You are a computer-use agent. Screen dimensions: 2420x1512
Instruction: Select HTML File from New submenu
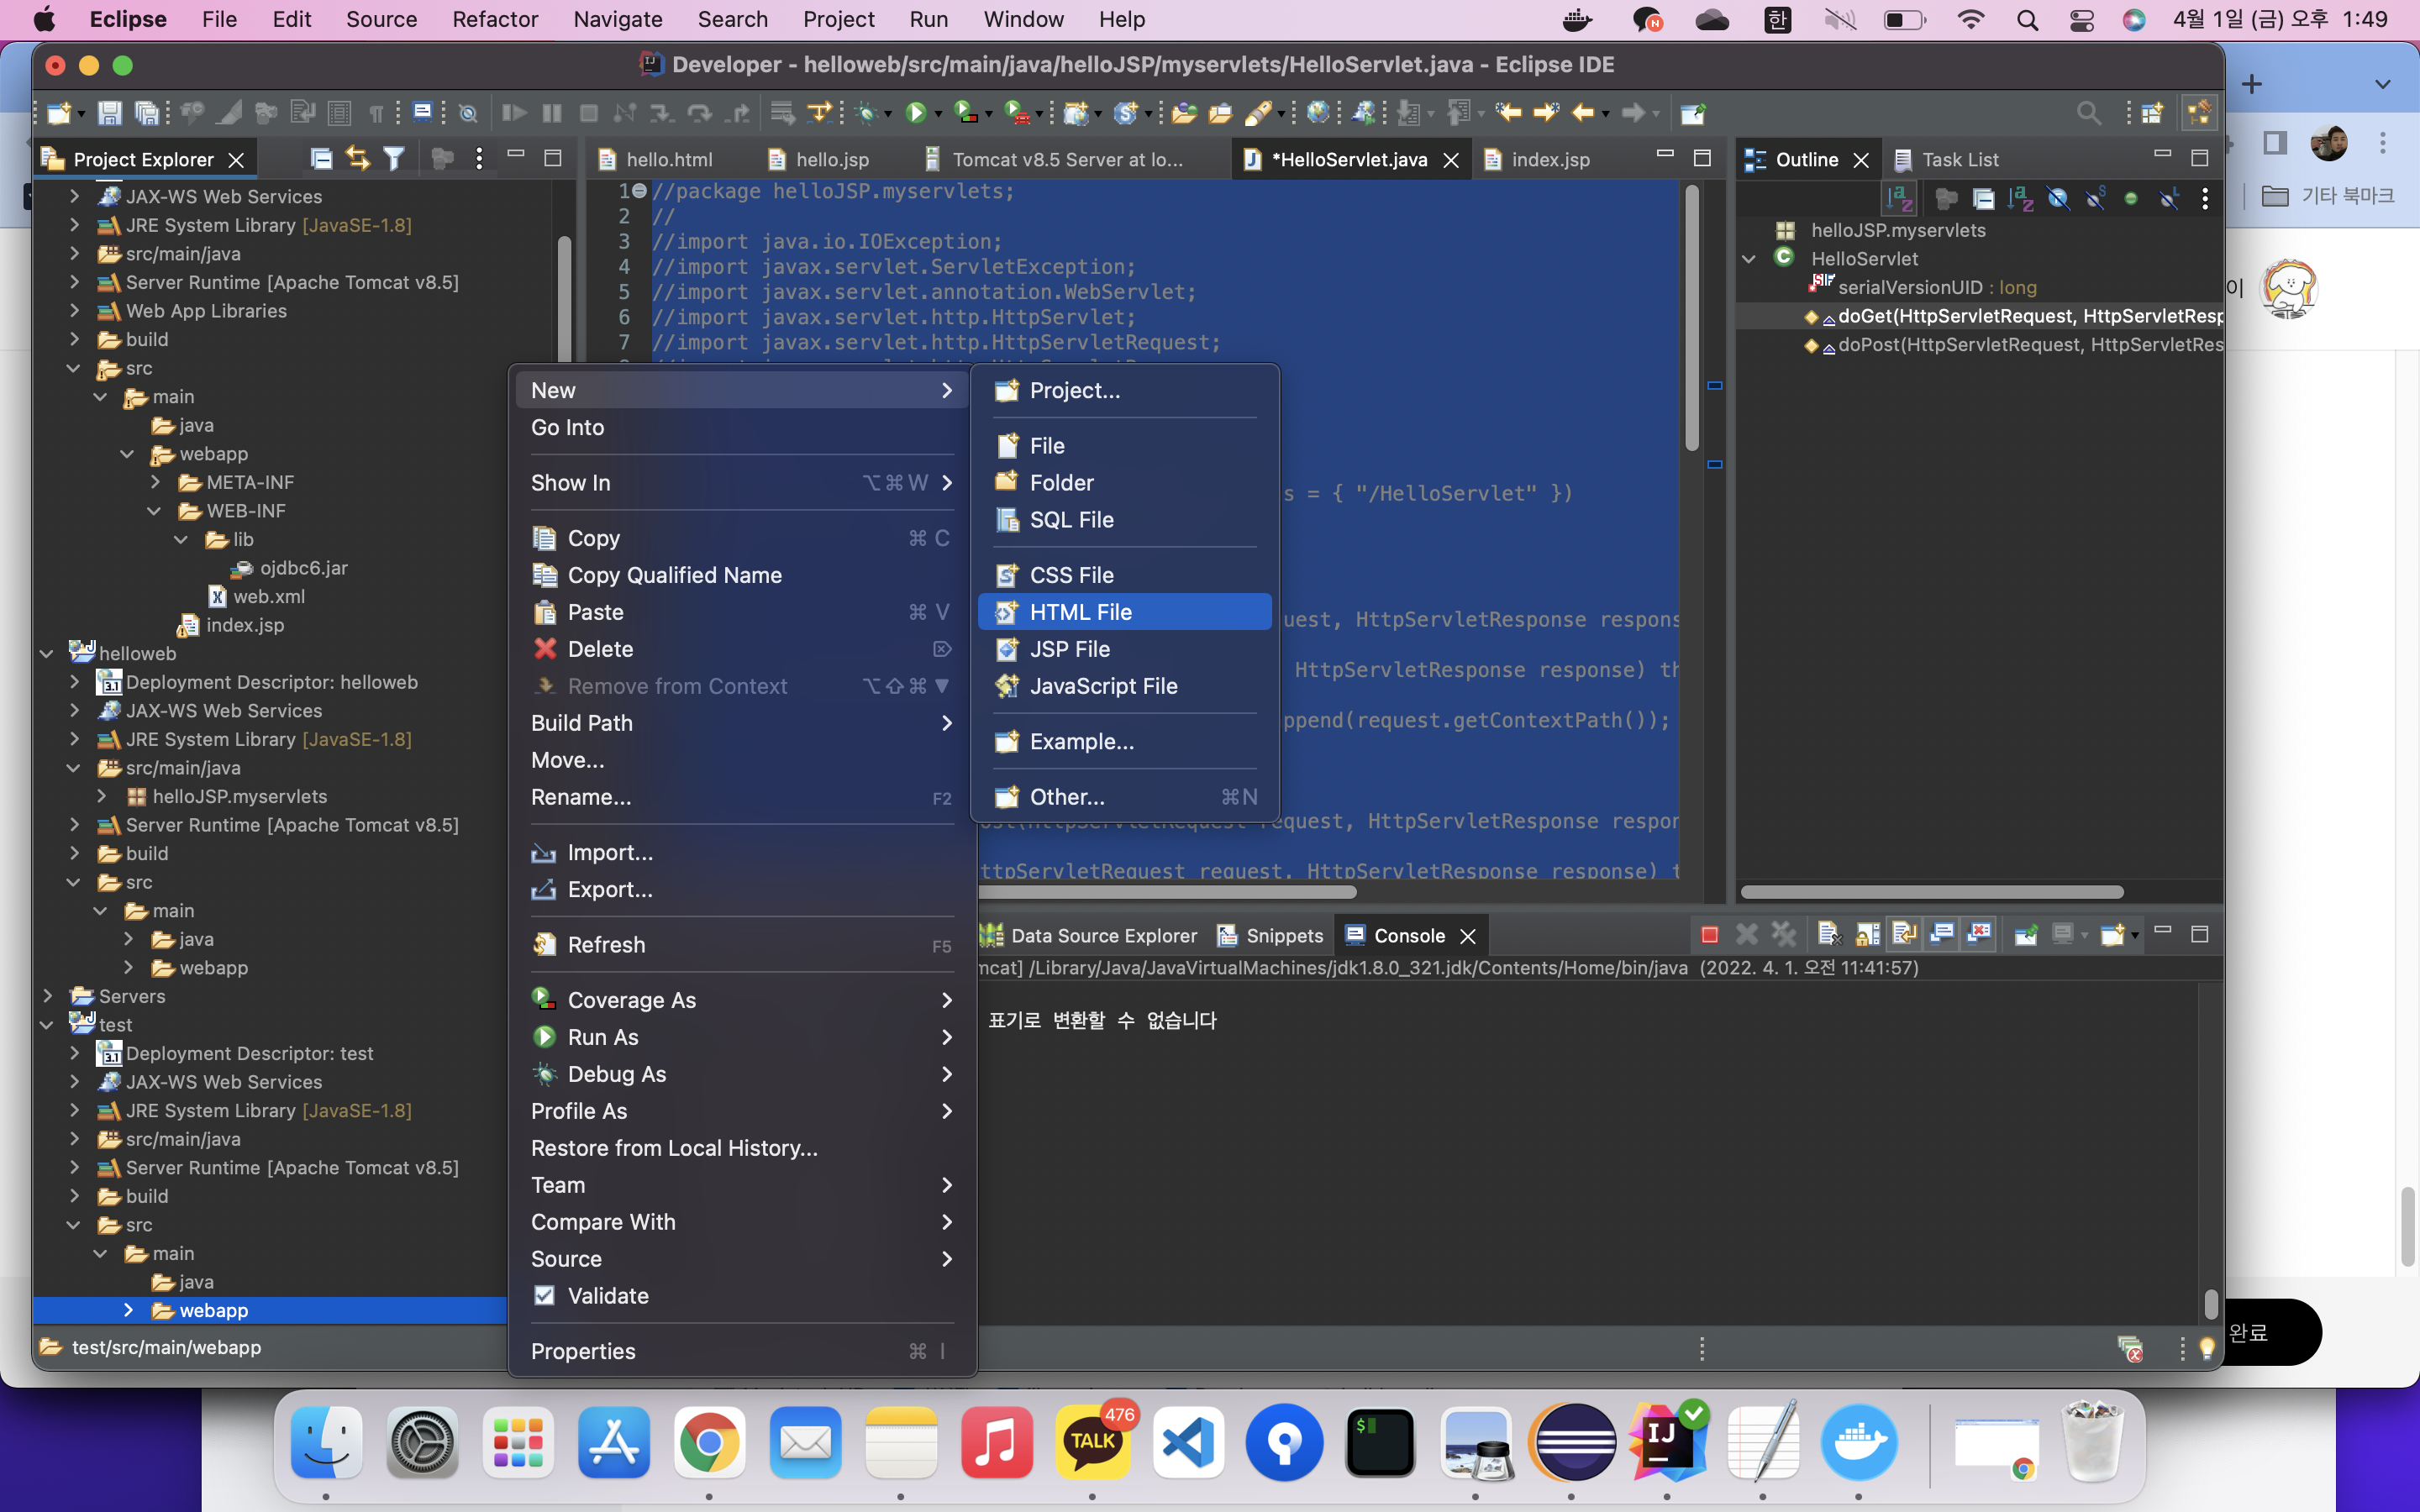(x=1080, y=612)
